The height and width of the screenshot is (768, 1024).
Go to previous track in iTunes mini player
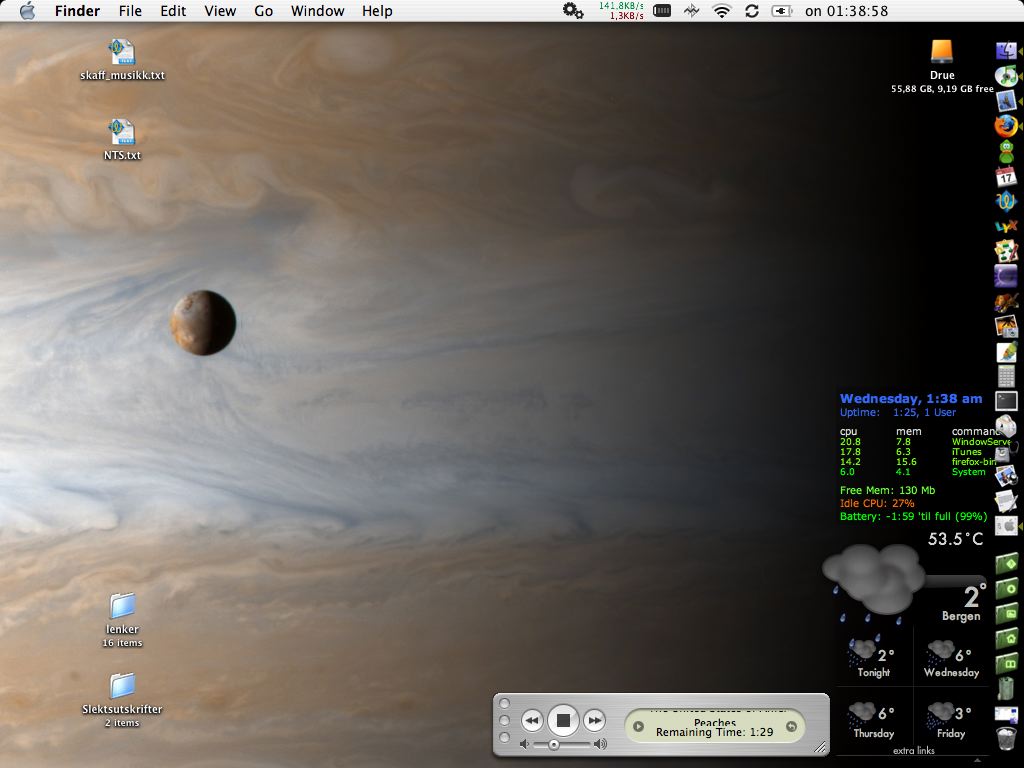532,720
